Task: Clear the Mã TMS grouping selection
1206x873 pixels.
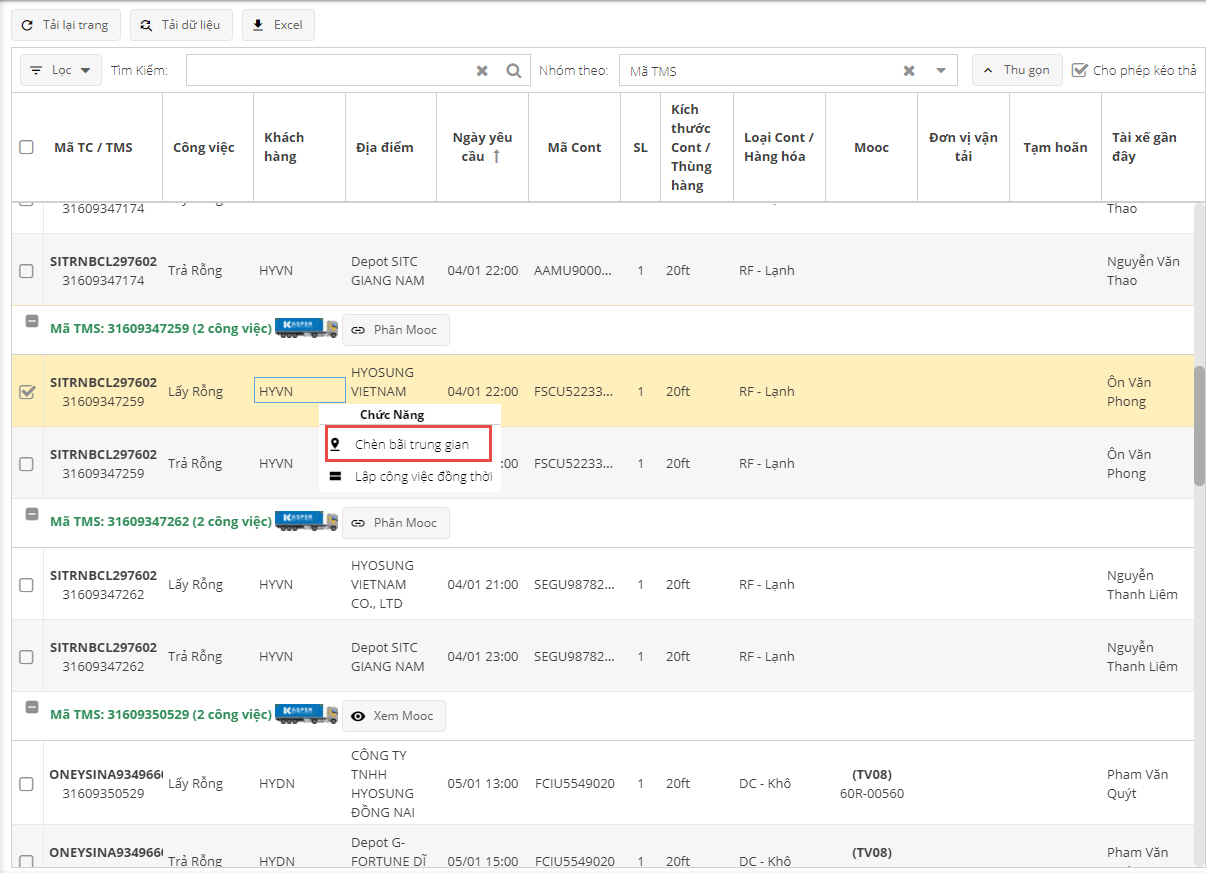Action: coord(909,71)
